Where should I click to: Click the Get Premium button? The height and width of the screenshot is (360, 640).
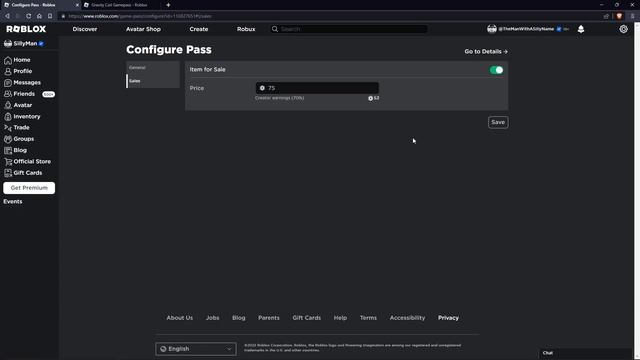[29, 188]
